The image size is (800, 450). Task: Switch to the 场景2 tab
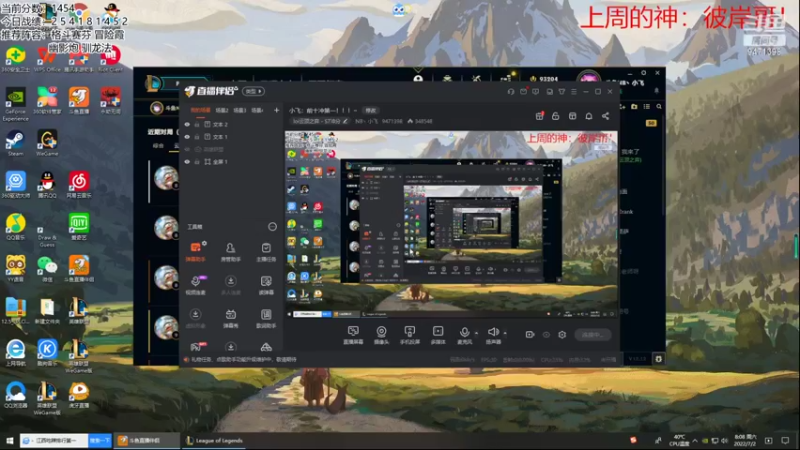221,110
